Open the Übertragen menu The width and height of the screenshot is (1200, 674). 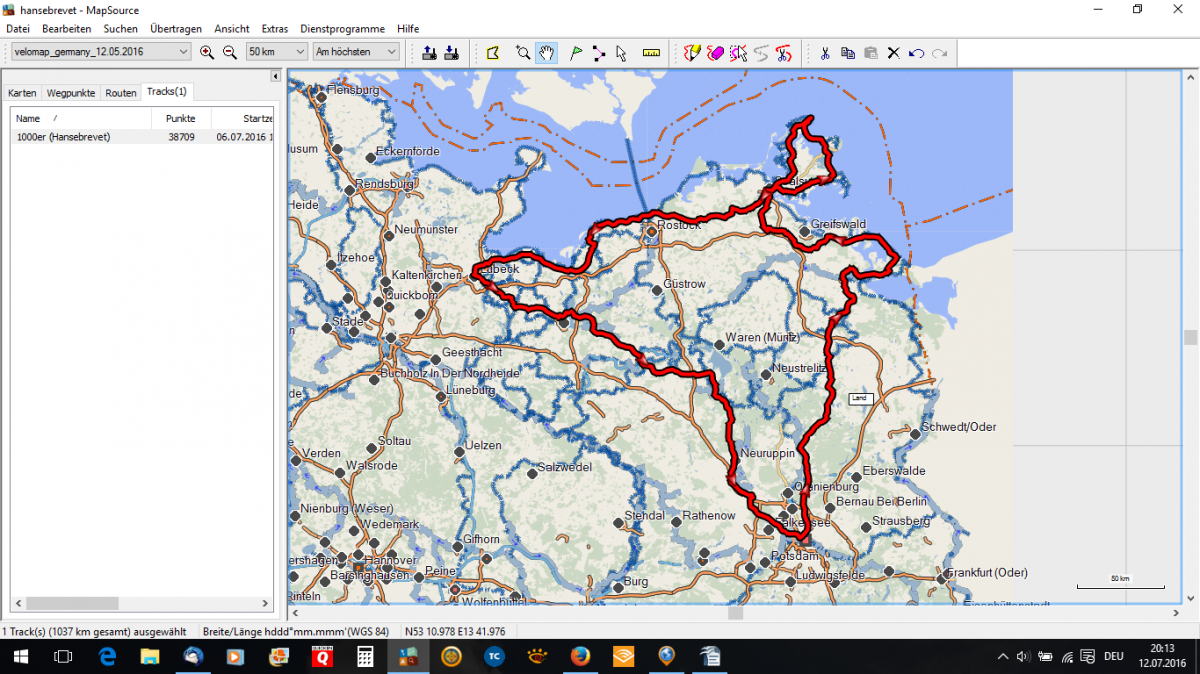(x=176, y=29)
